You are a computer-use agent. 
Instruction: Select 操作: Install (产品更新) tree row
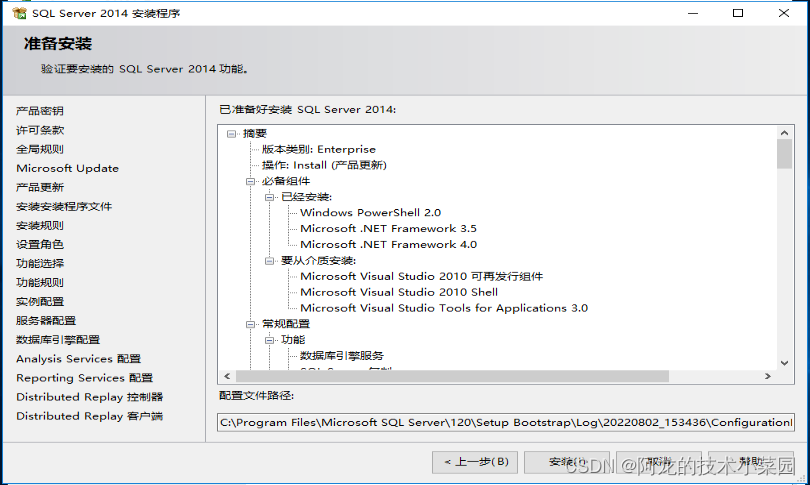(x=324, y=165)
